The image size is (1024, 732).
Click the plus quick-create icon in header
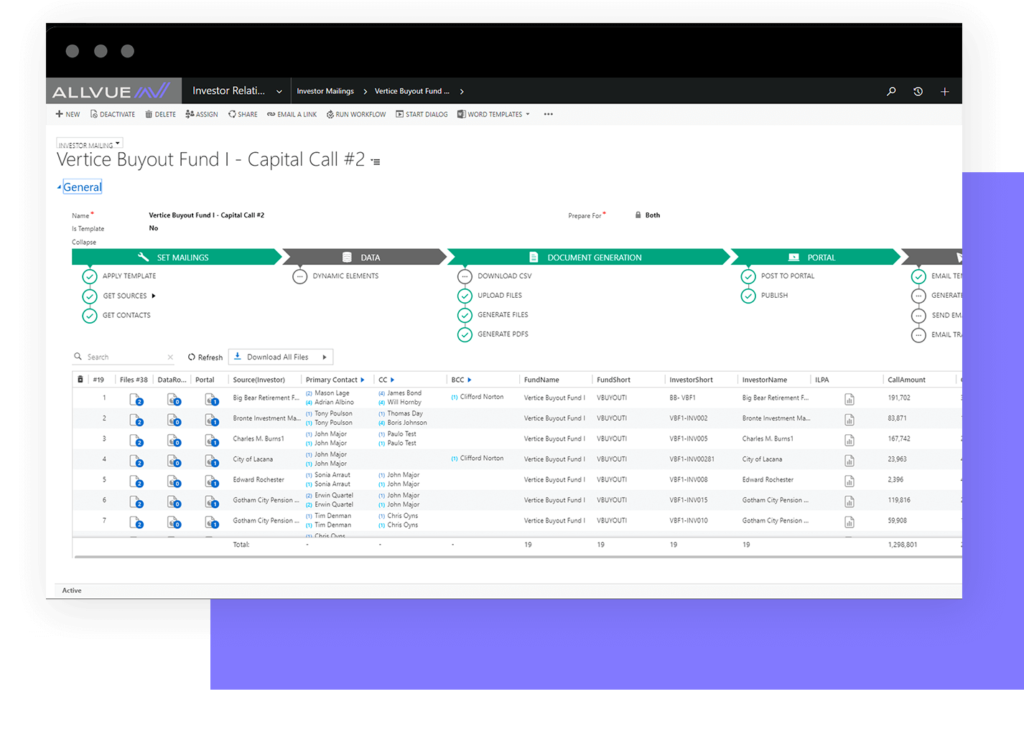click(944, 91)
